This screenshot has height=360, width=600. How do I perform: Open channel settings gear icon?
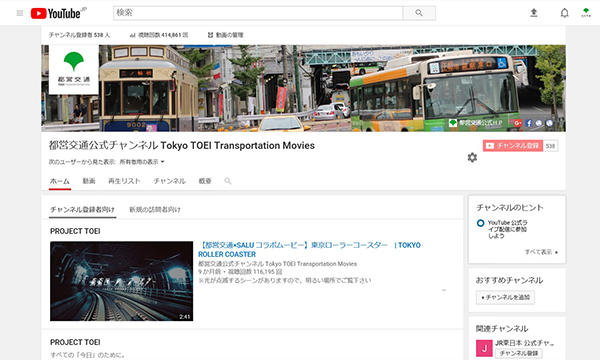pos(472,157)
